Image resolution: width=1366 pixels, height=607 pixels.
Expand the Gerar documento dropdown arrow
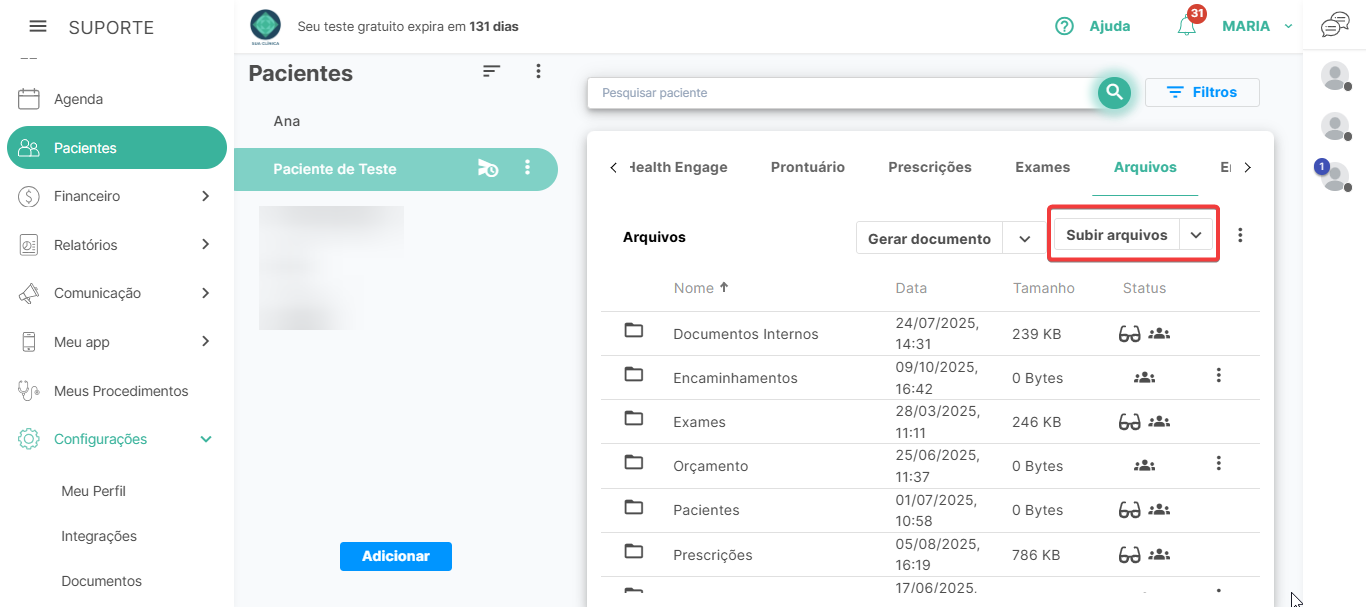1024,239
